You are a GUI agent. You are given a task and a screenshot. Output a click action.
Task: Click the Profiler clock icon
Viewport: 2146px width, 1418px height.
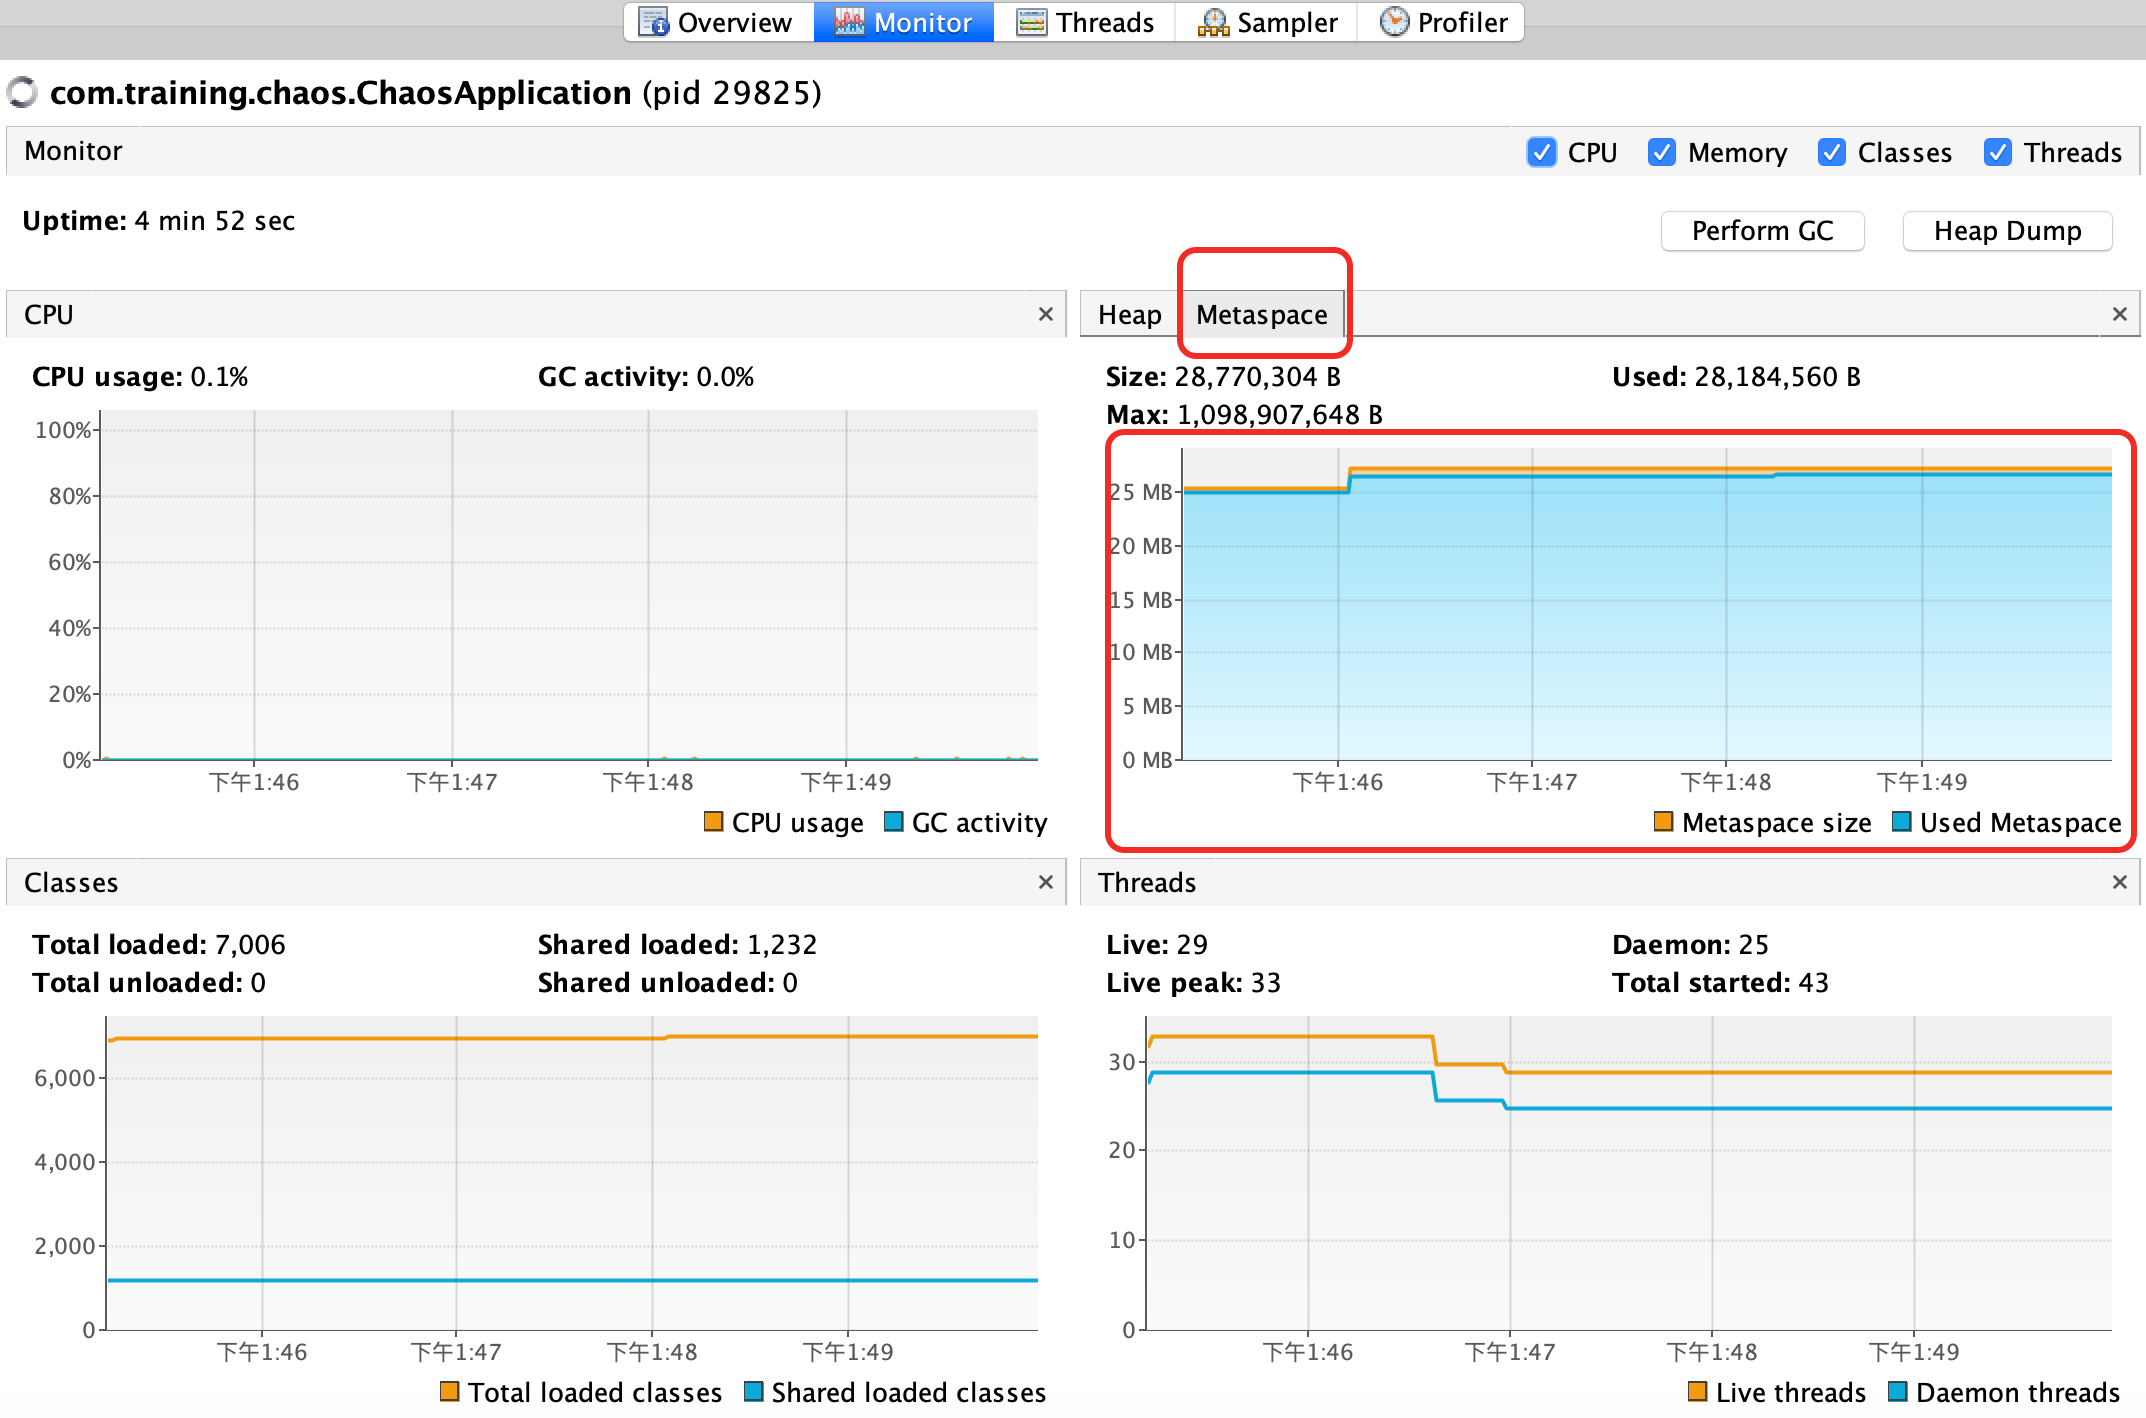(x=1394, y=21)
